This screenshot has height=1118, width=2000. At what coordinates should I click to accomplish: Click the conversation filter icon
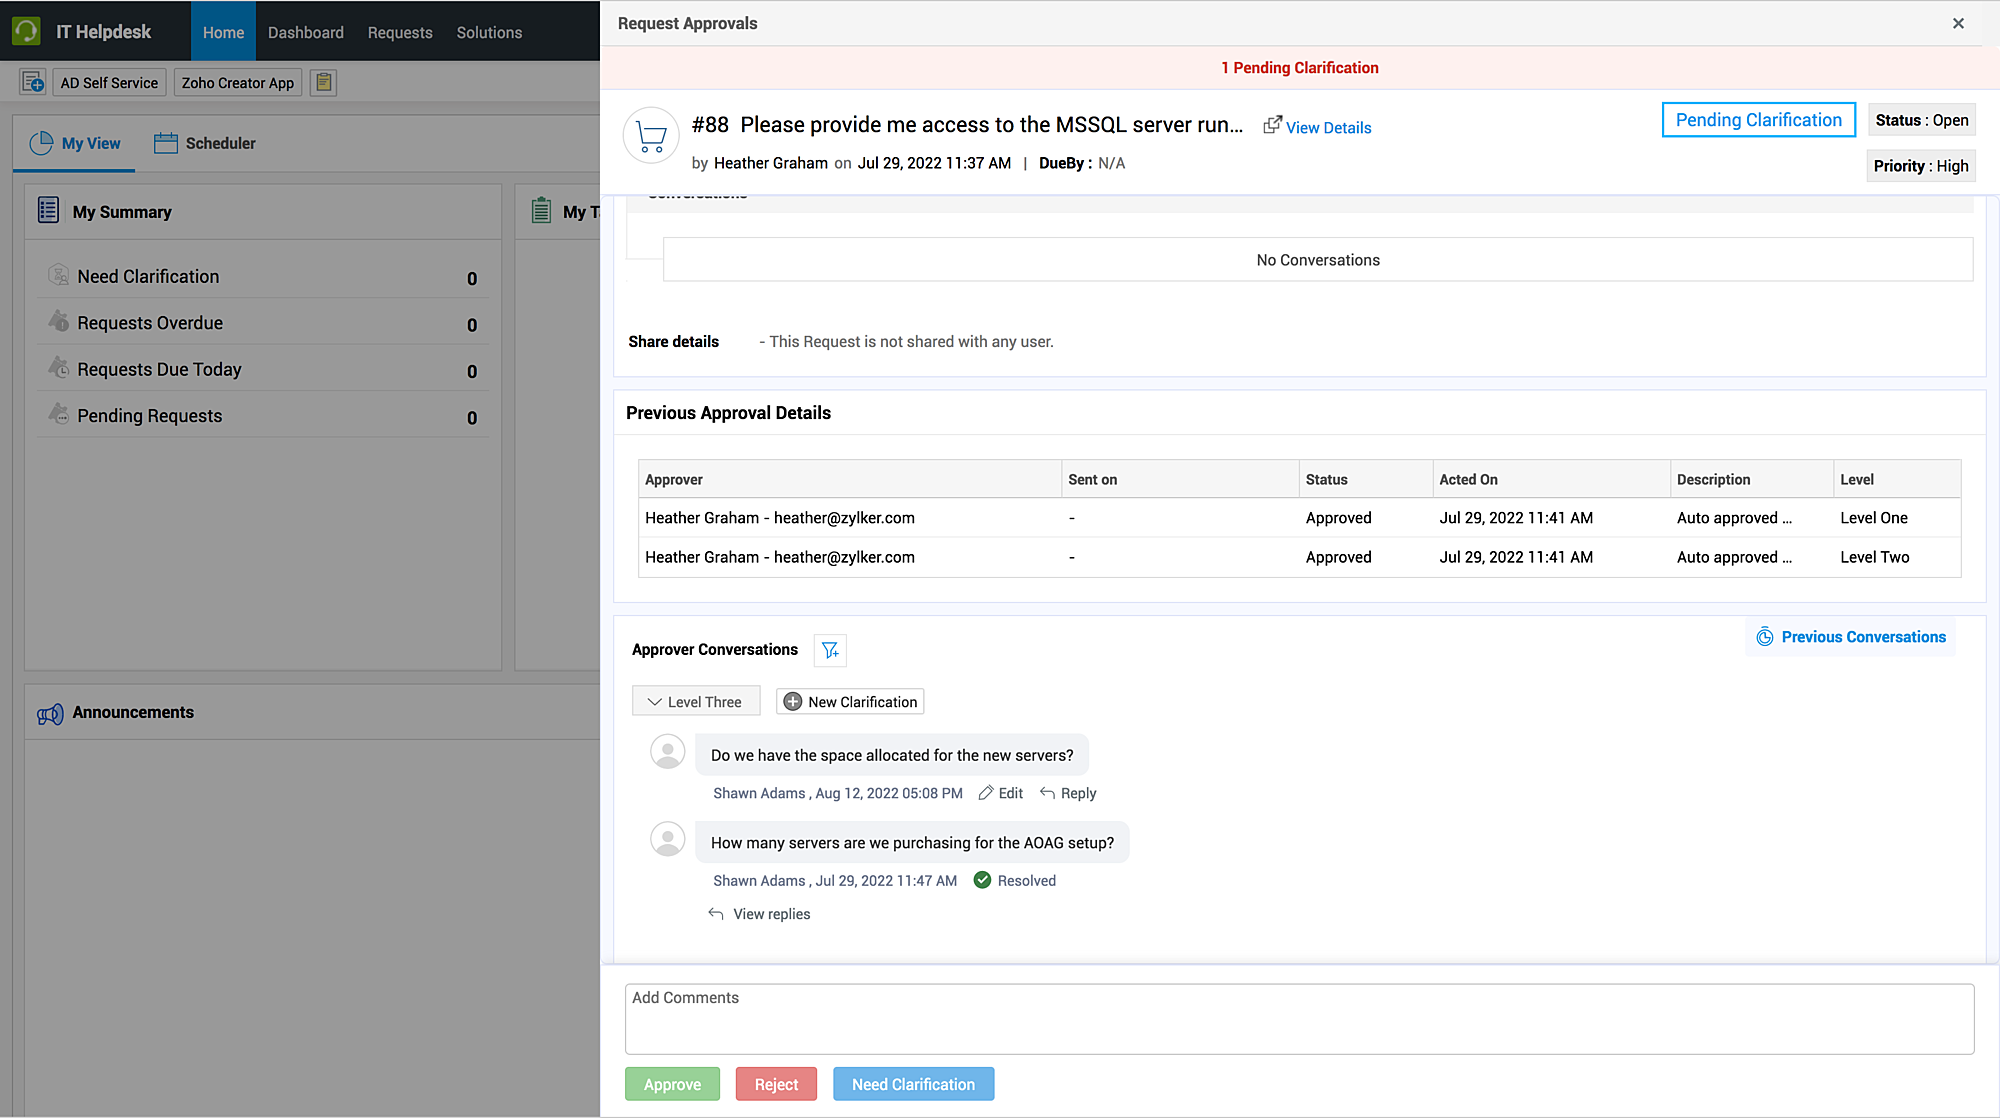pyautogui.click(x=830, y=650)
